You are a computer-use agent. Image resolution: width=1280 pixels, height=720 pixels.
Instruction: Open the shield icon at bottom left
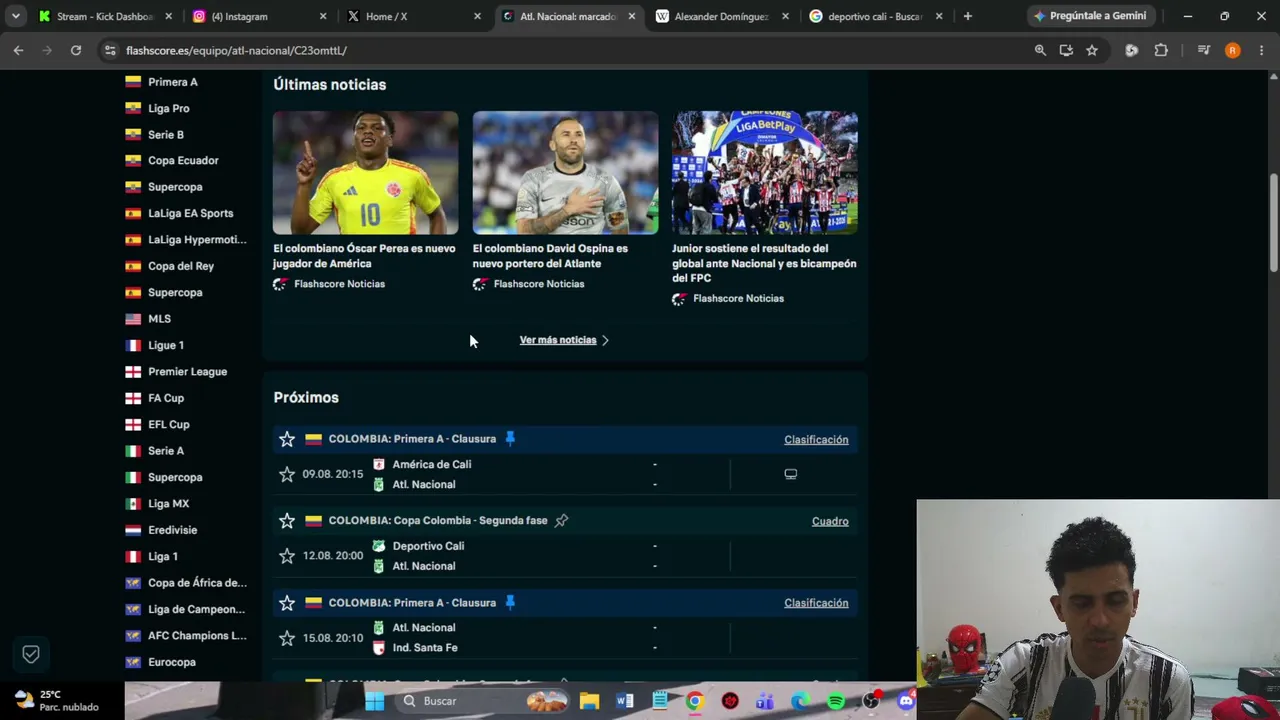coord(31,654)
